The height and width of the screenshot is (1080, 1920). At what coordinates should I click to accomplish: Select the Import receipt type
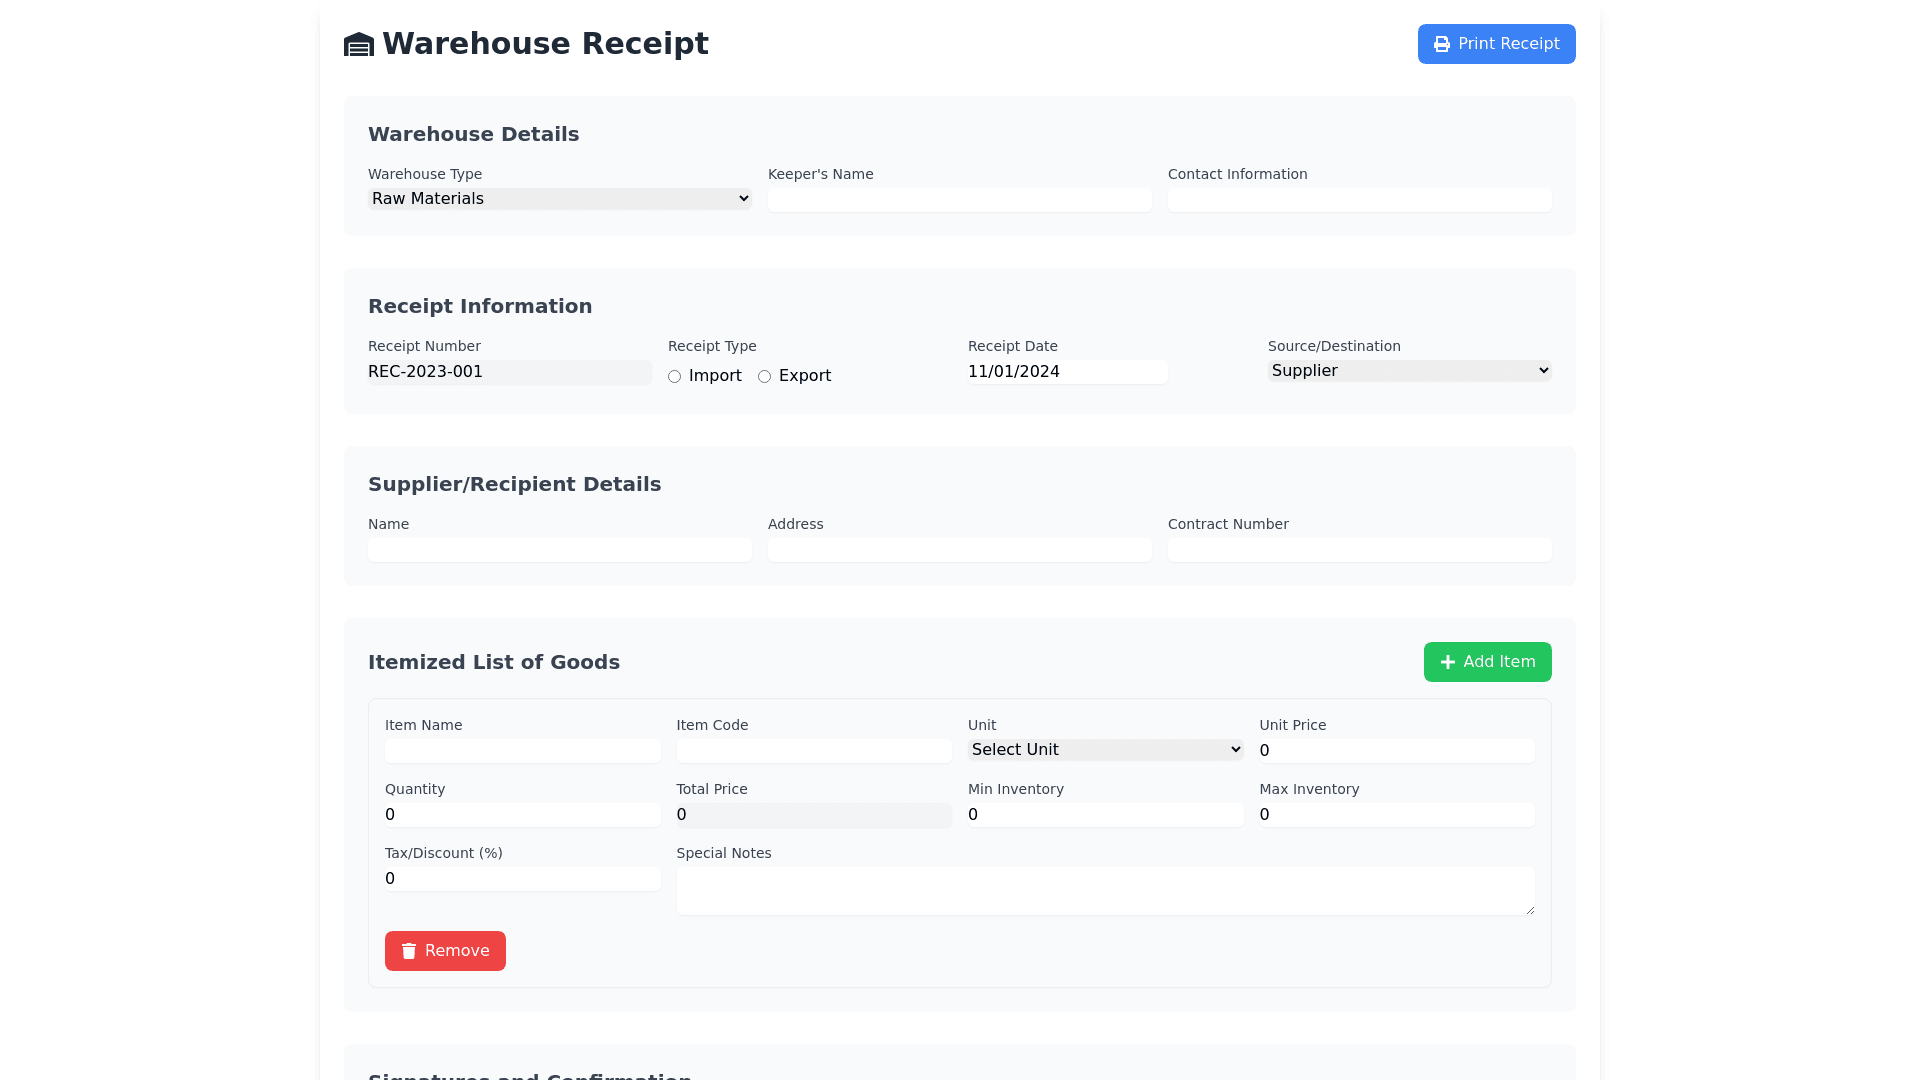click(674, 377)
